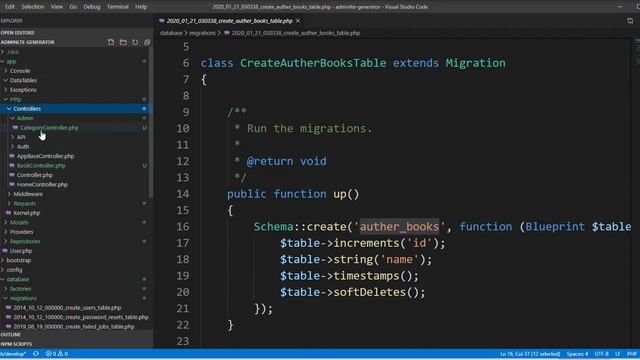Viewport: 640px width, 360px height.
Task: Expand the Exceptions folder
Action: tap(6, 90)
